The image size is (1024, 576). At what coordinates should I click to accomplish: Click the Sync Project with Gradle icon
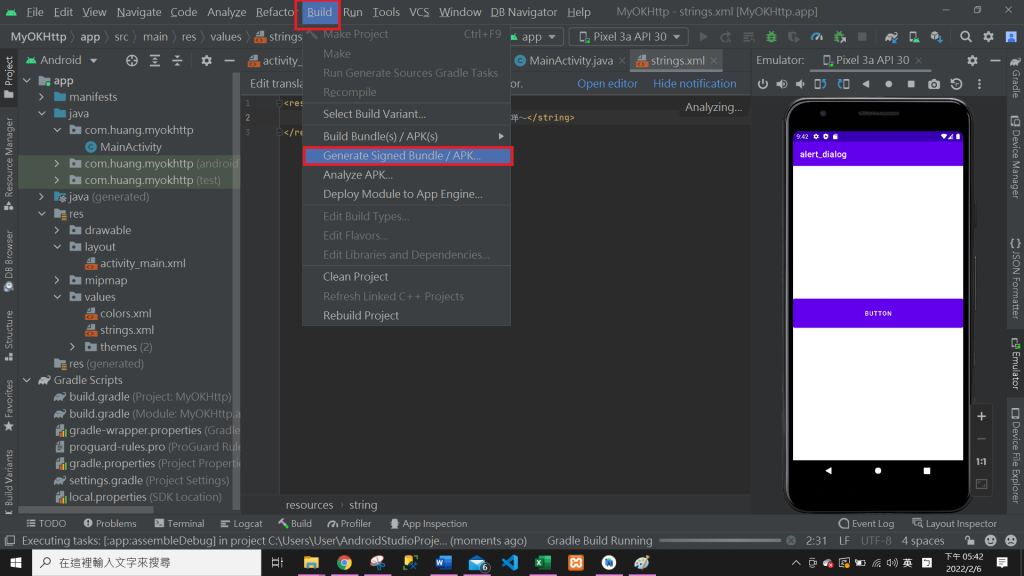coord(891,37)
